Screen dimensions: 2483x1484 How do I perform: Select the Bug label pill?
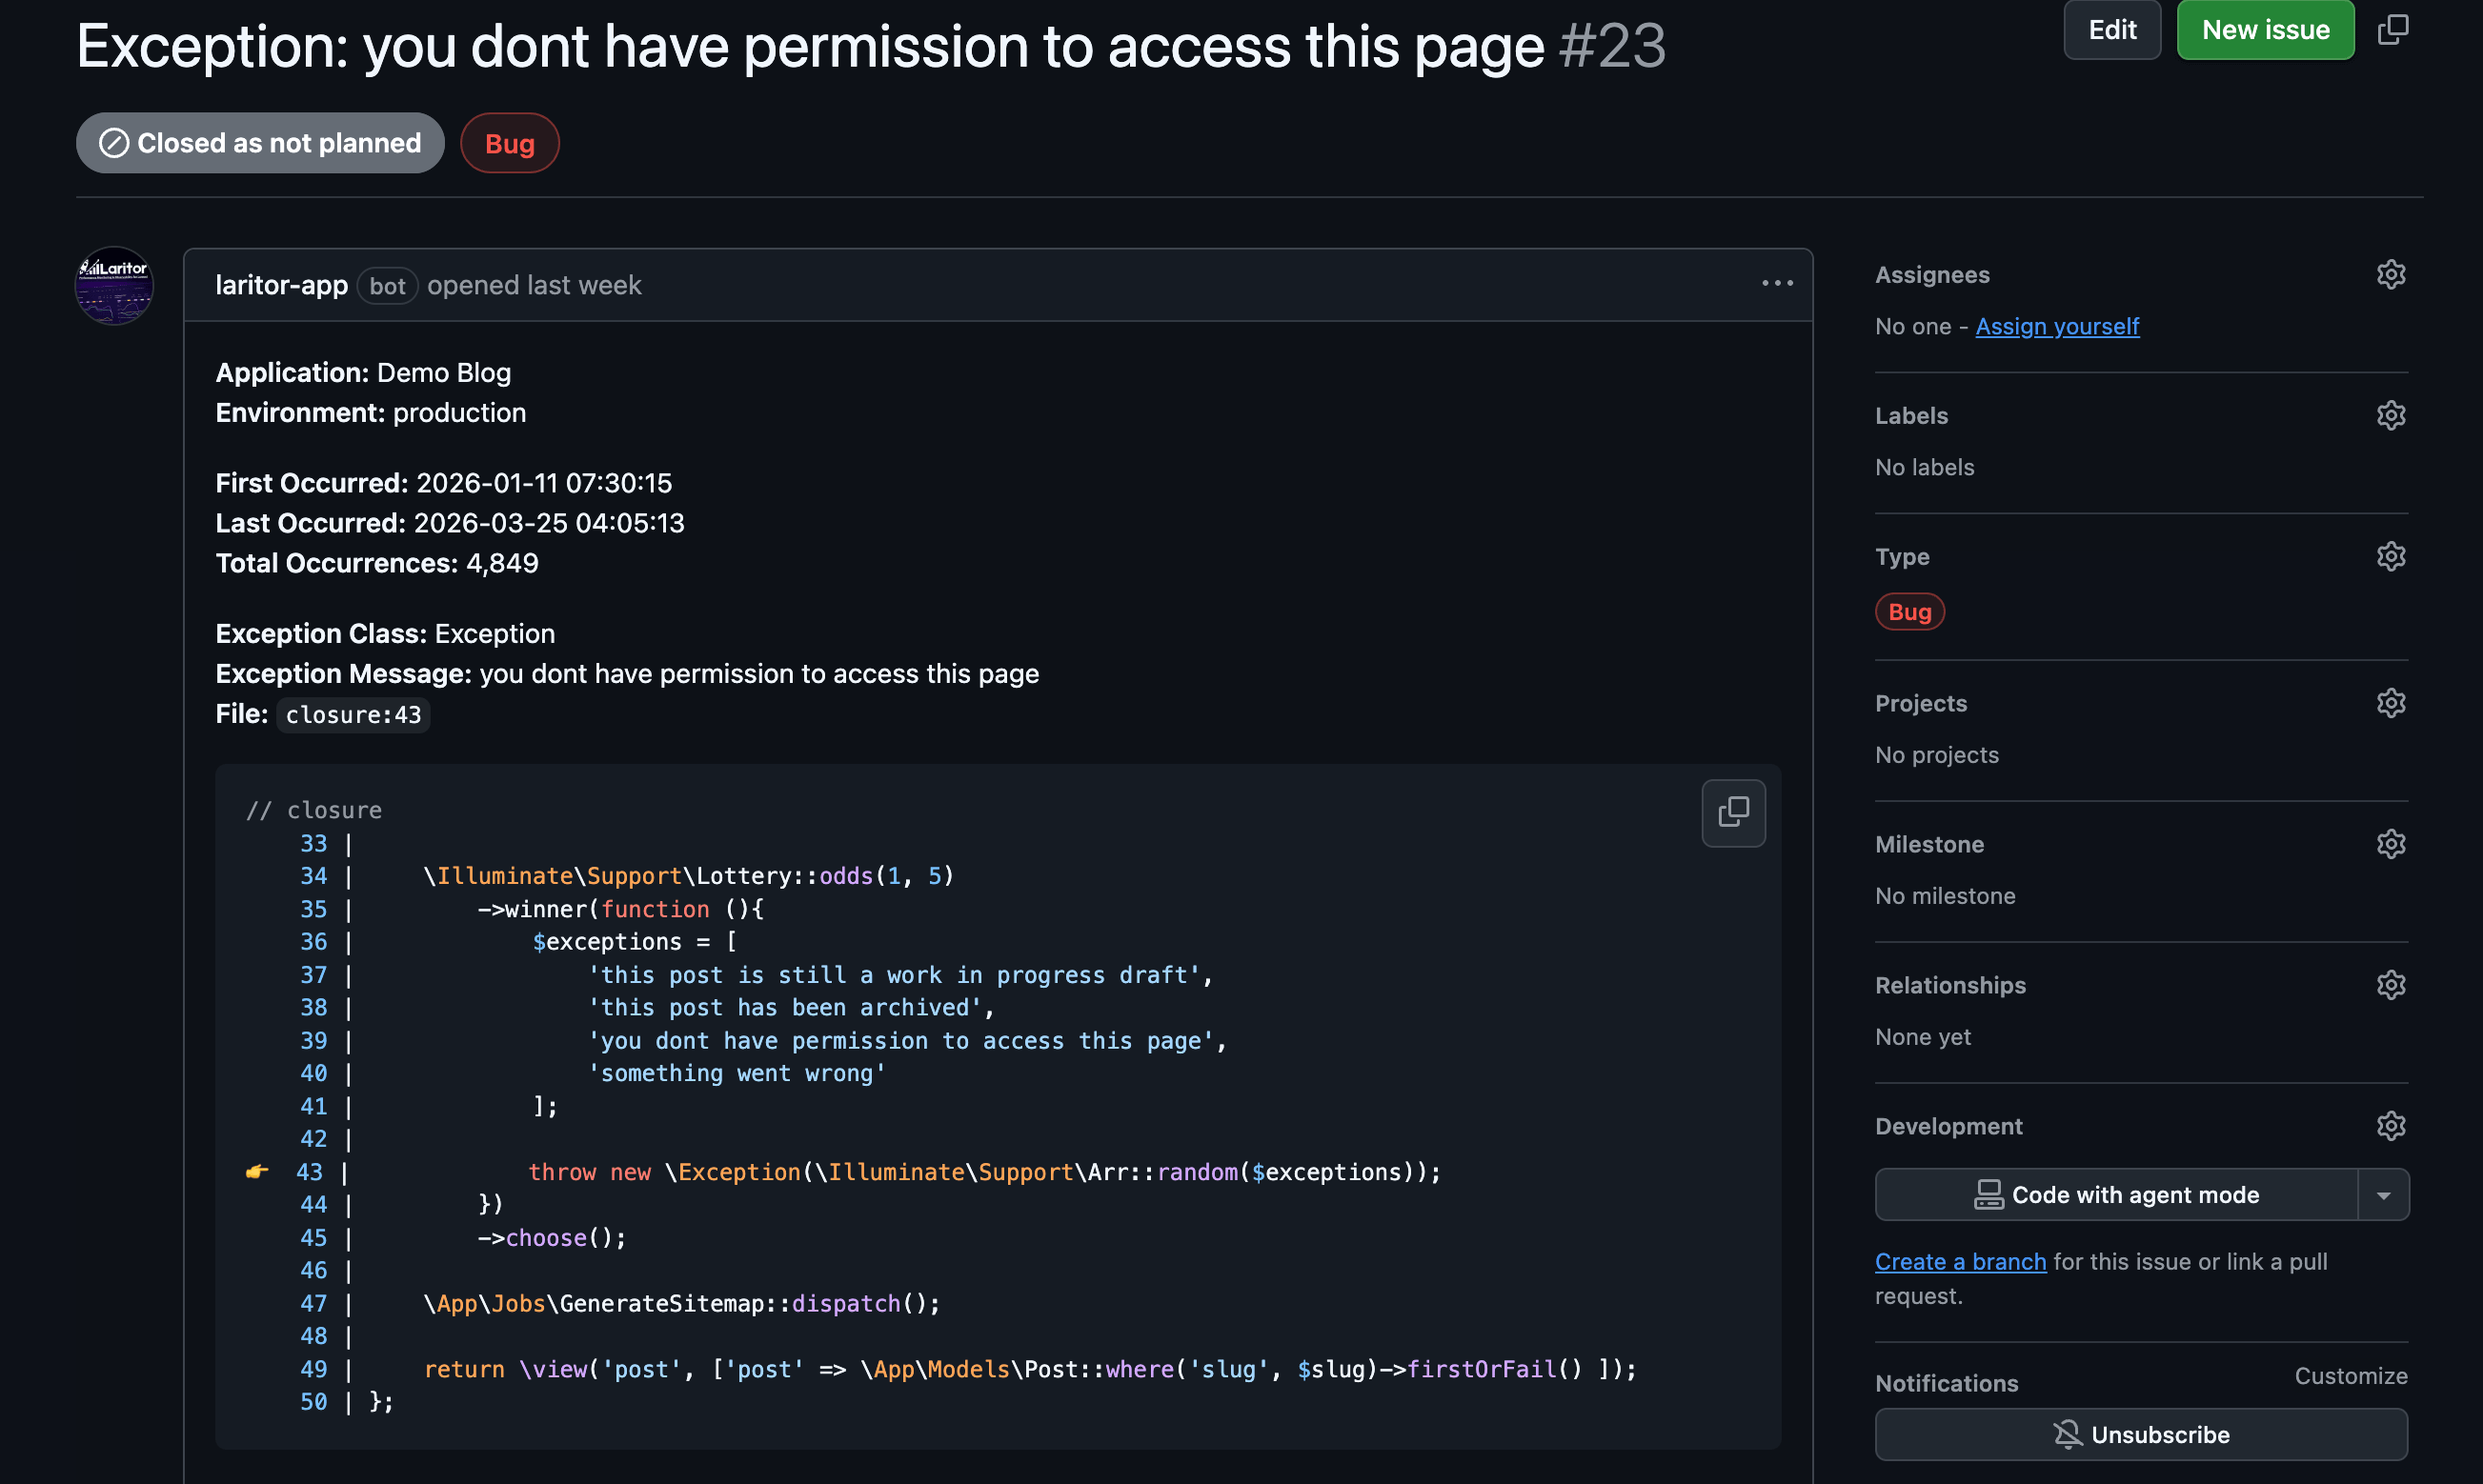point(510,142)
